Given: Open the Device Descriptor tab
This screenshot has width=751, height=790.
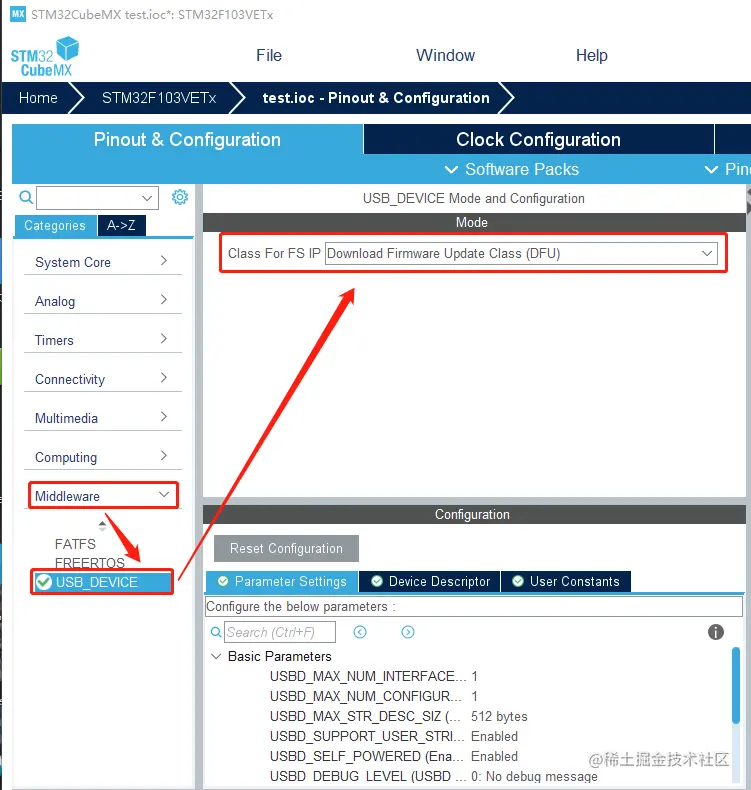Looking at the screenshot, I should [x=430, y=581].
